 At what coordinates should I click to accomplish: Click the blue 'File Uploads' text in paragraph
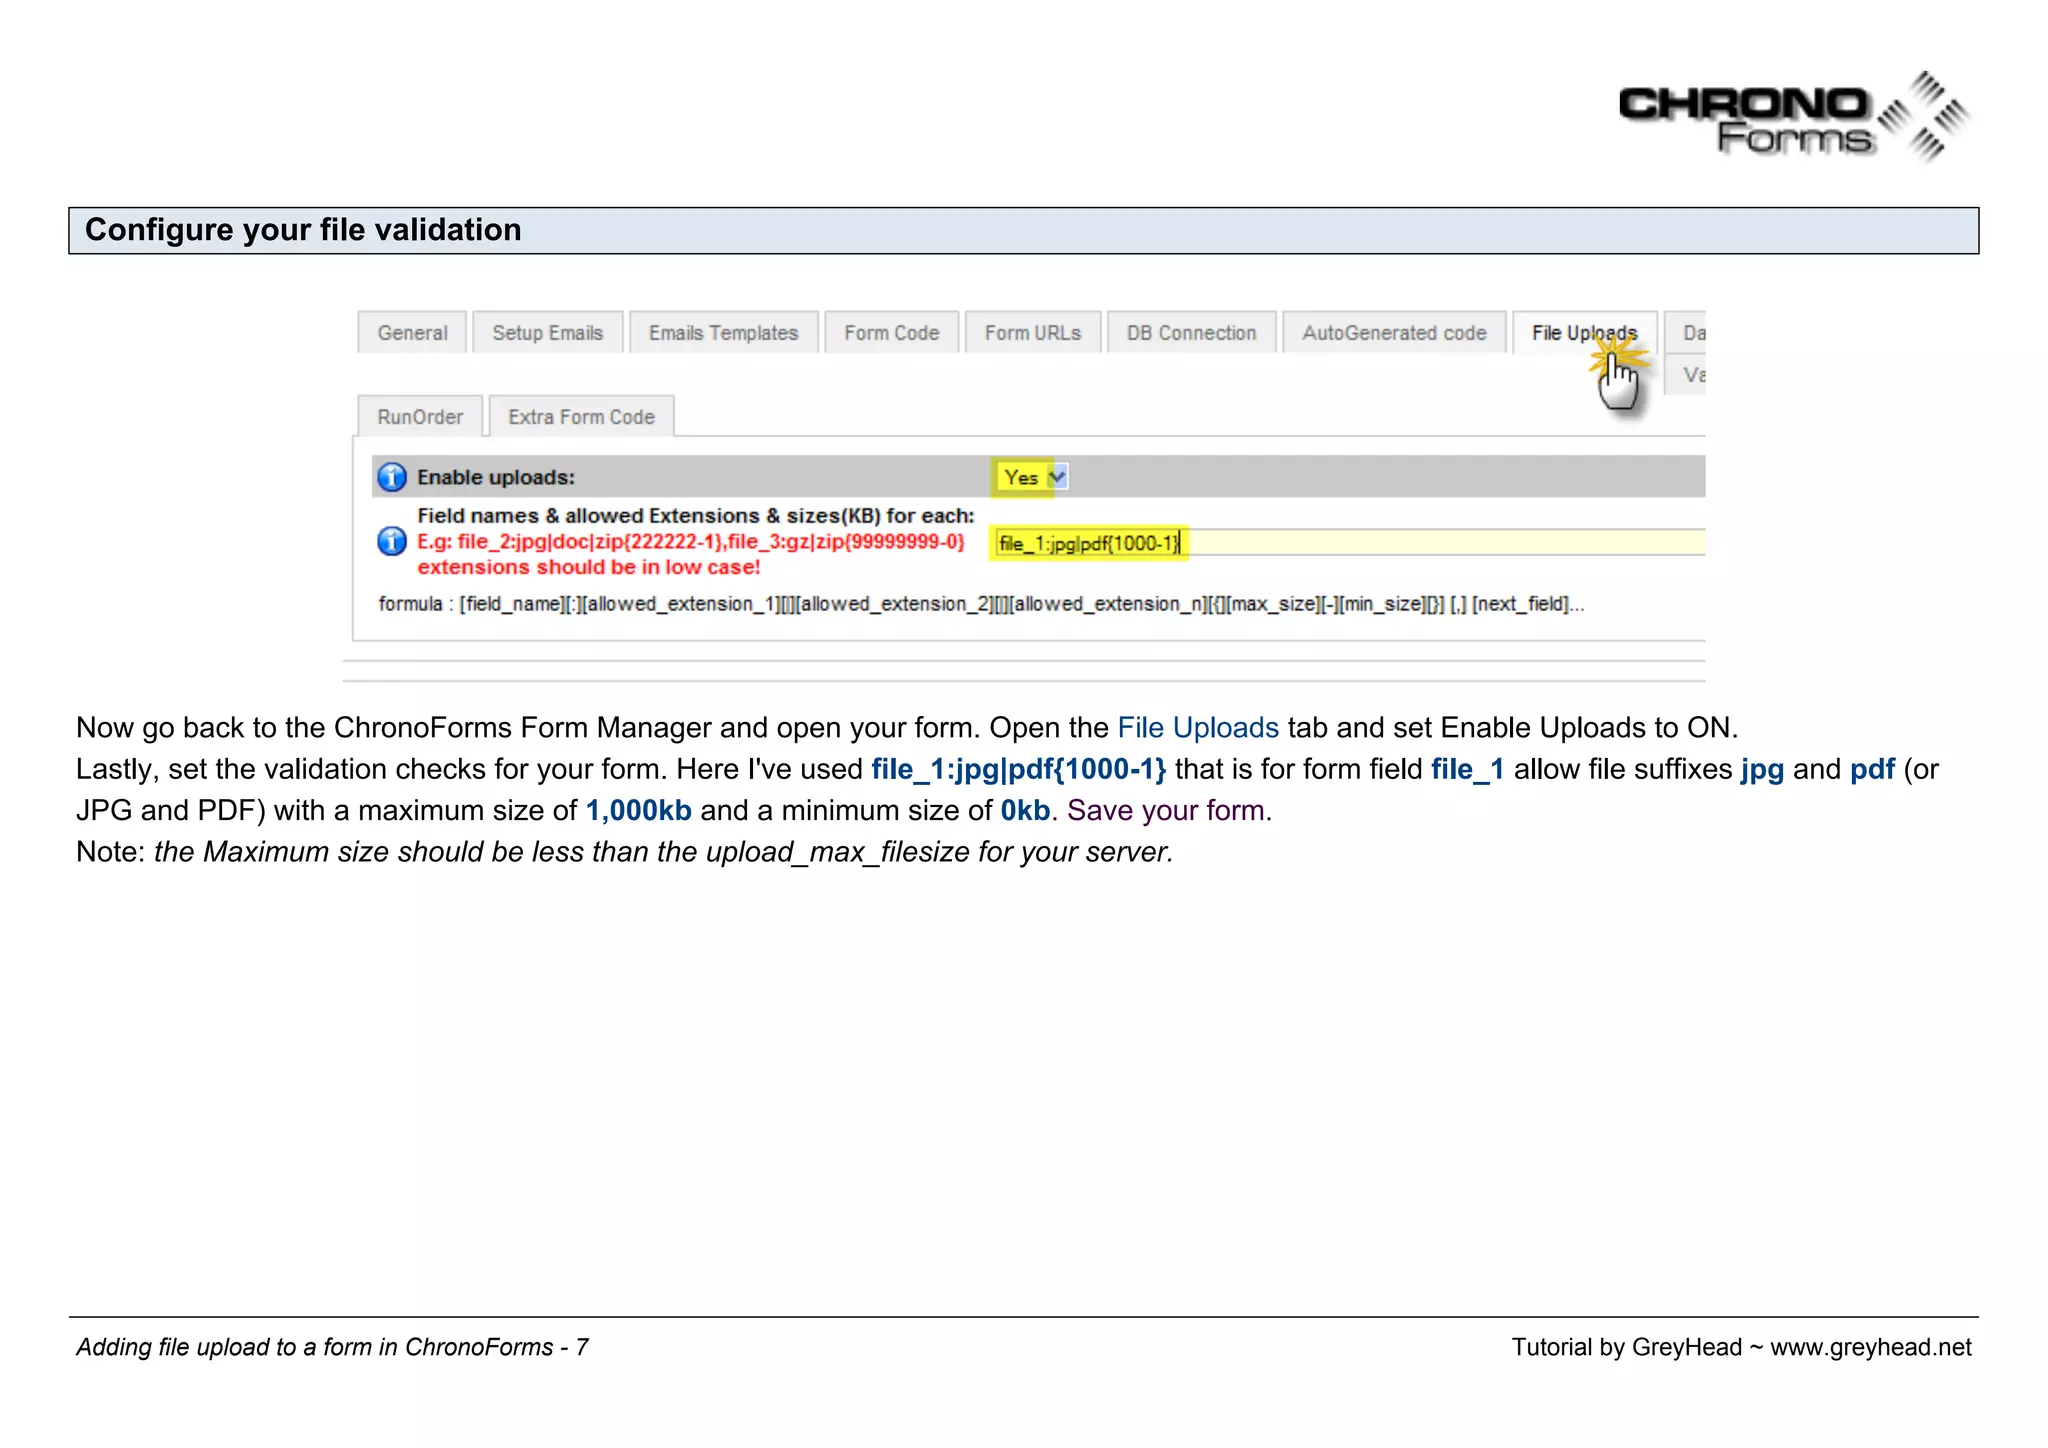1198,727
